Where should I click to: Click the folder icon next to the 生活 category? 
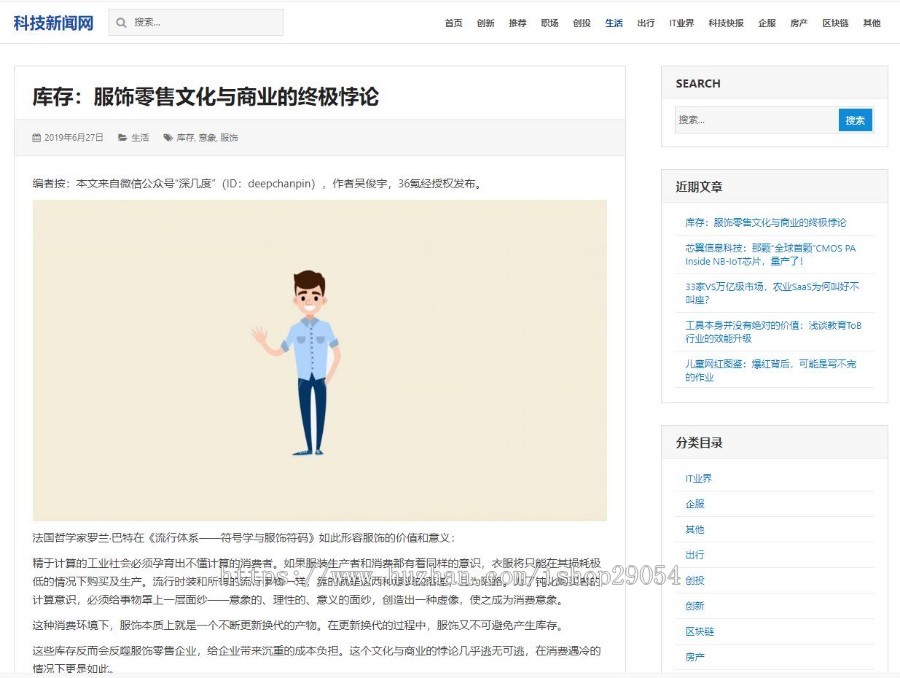[x=120, y=137]
